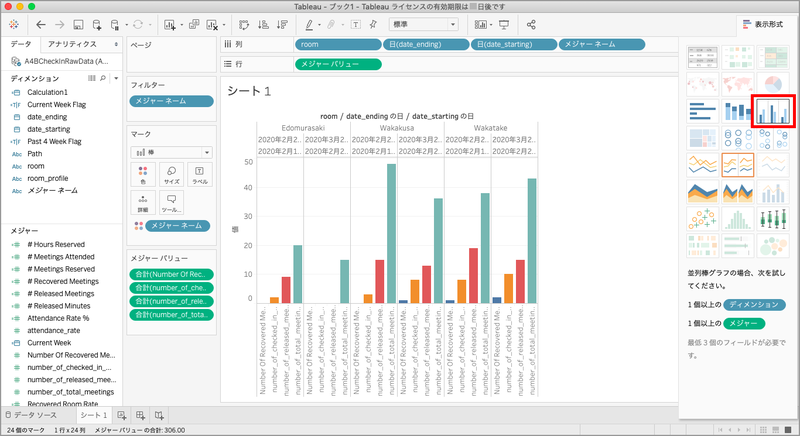Click the view-as-list icon in Dimensions header
Image resolution: width=800 pixels, height=436 pixels.
point(91,78)
